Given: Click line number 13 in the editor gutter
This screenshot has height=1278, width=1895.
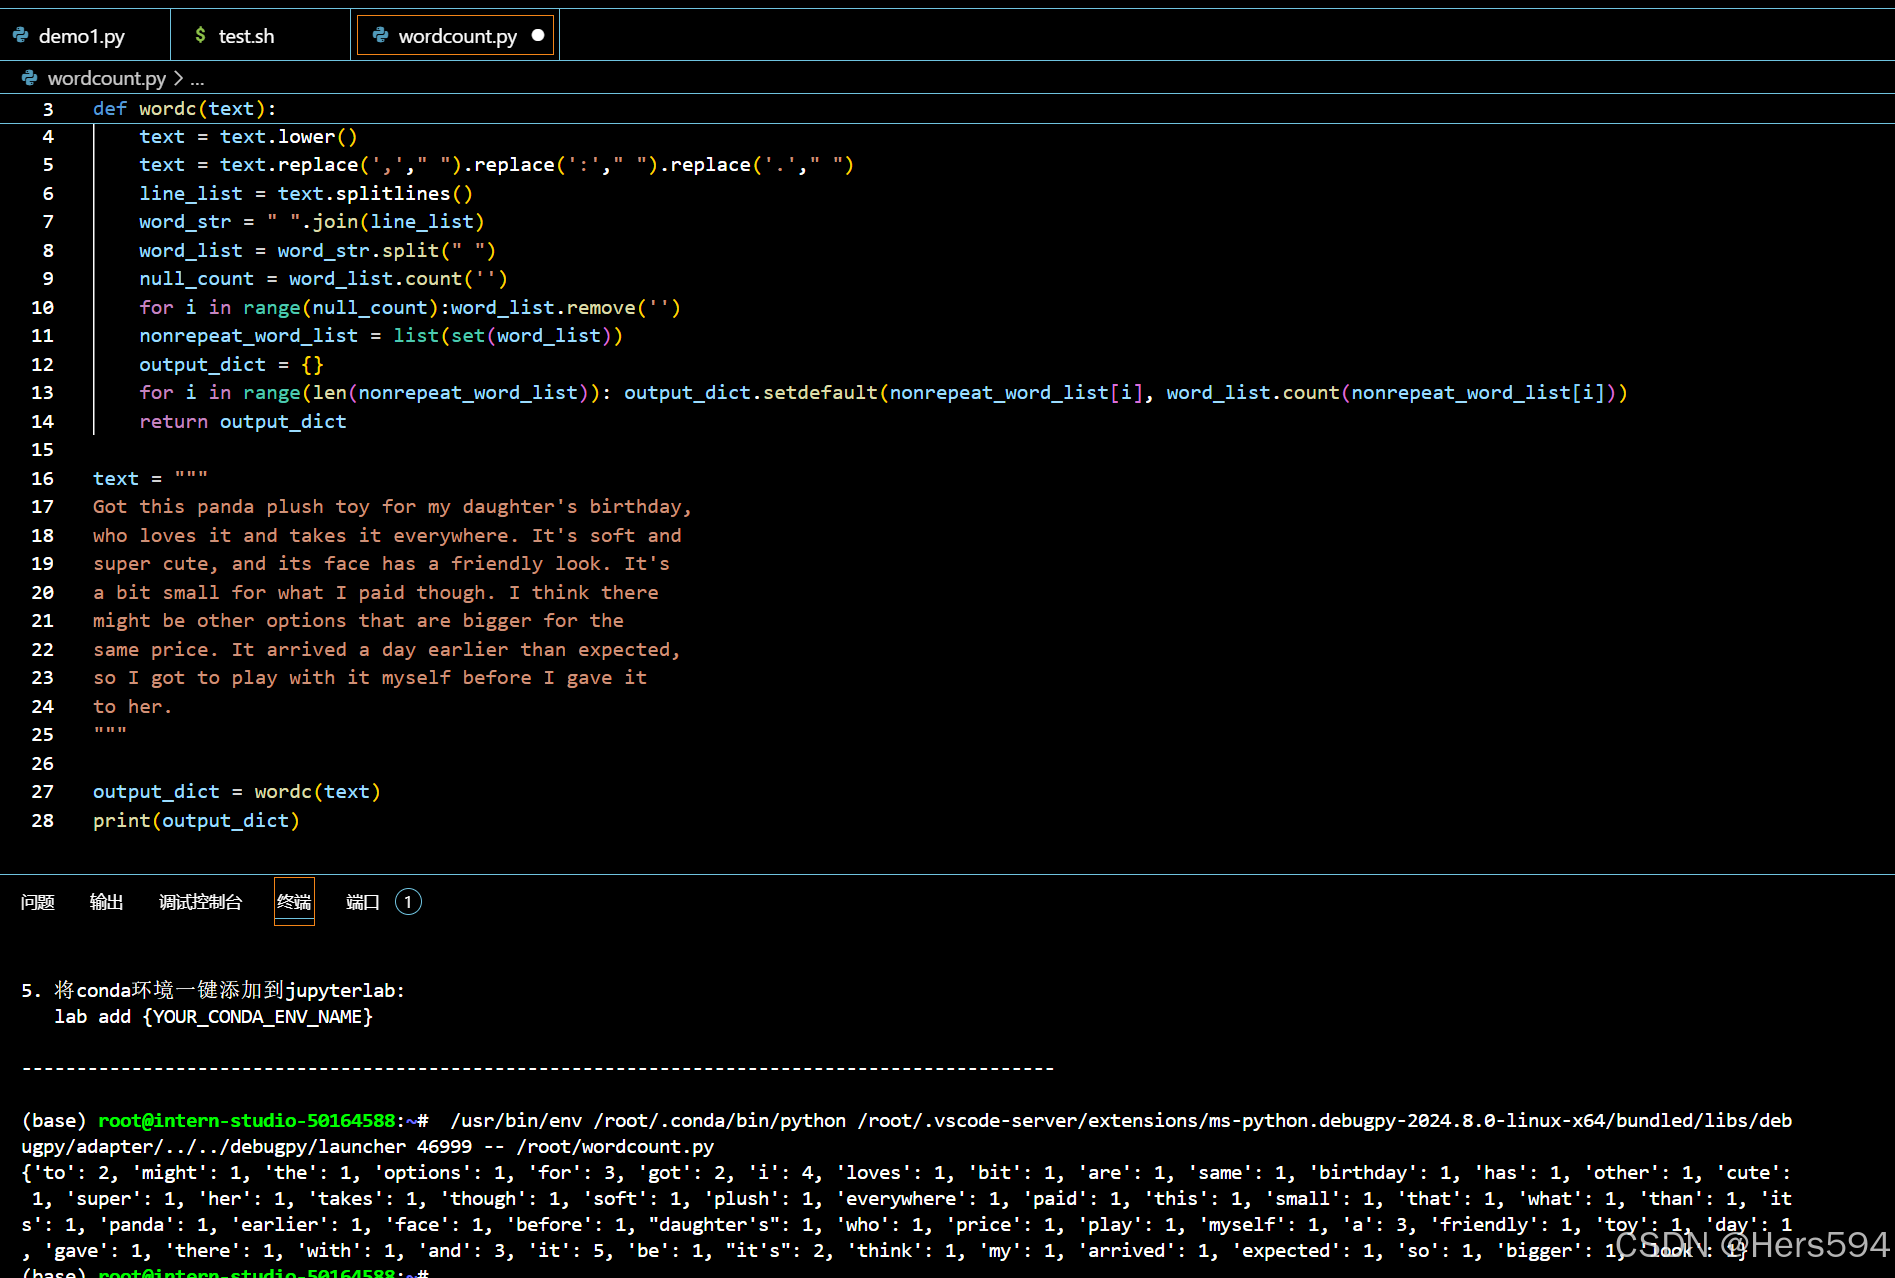Looking at the screenshot, I should [42, 392].
